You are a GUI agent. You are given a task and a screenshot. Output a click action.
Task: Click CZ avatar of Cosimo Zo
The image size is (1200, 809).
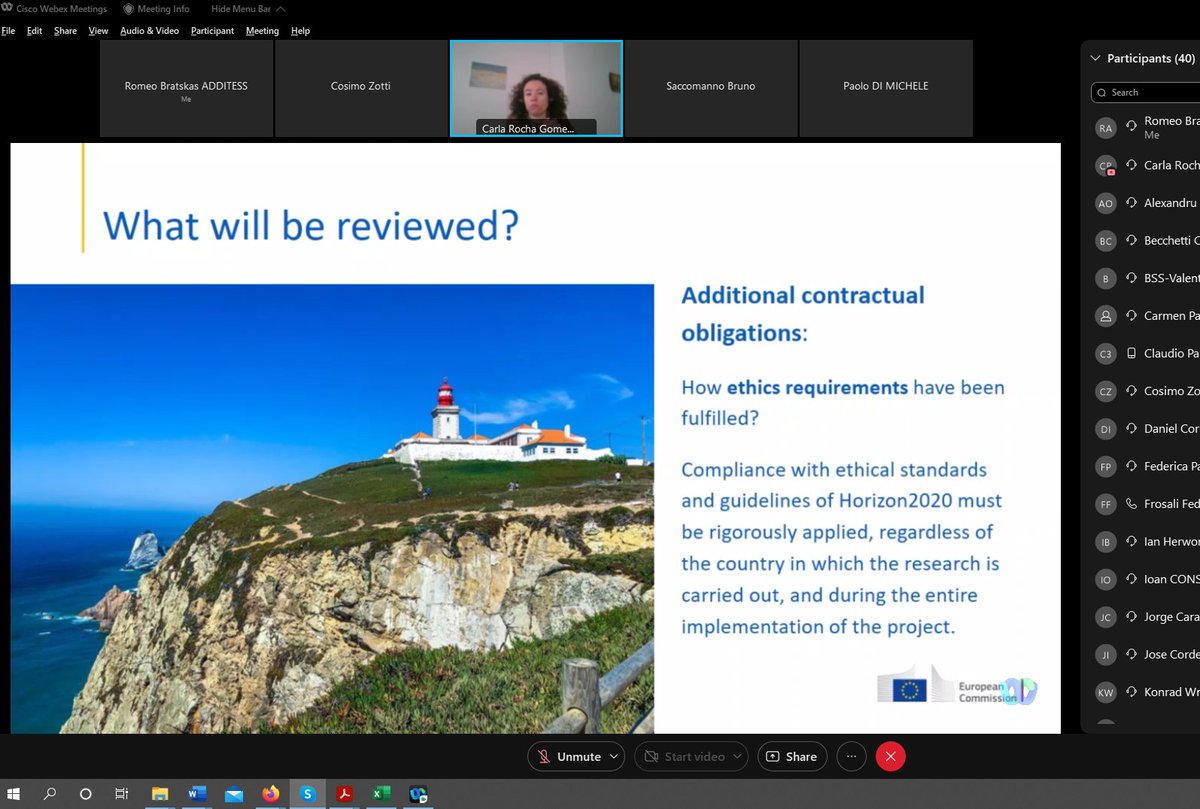1105,392
